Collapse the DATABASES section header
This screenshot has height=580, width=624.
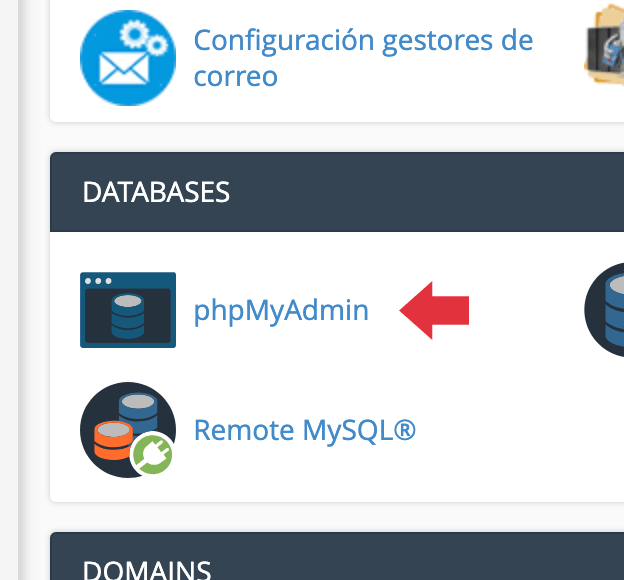[x=337, y=192]
